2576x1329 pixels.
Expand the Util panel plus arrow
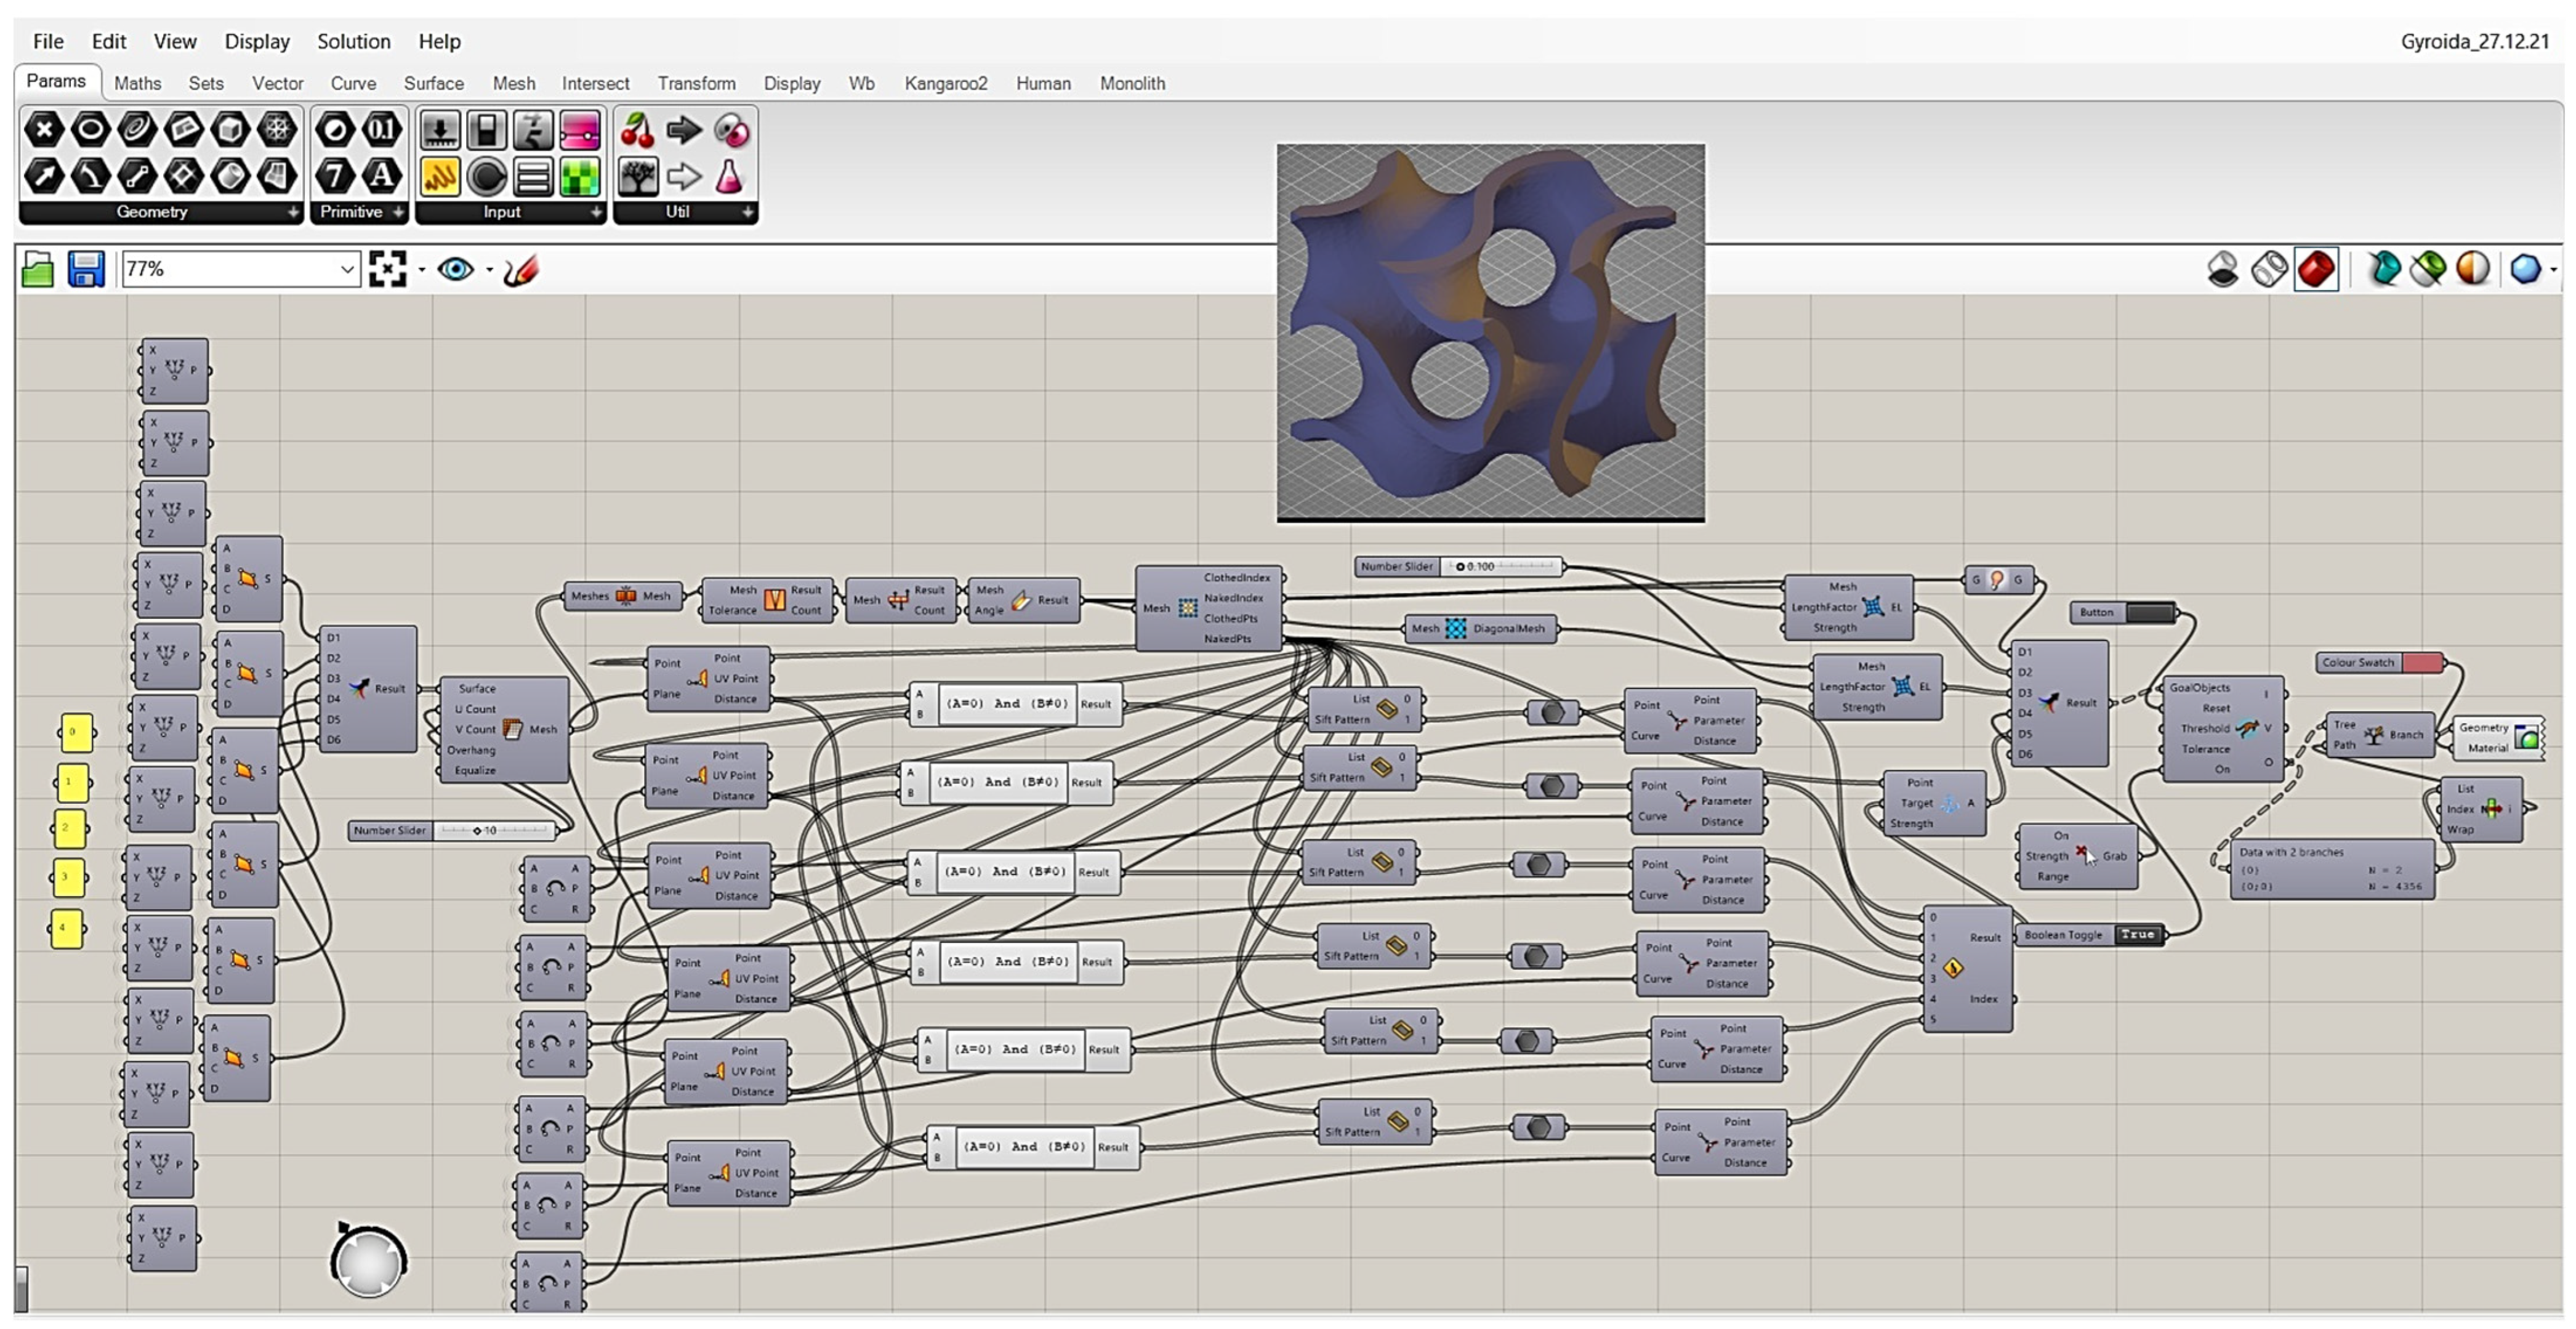747,212
